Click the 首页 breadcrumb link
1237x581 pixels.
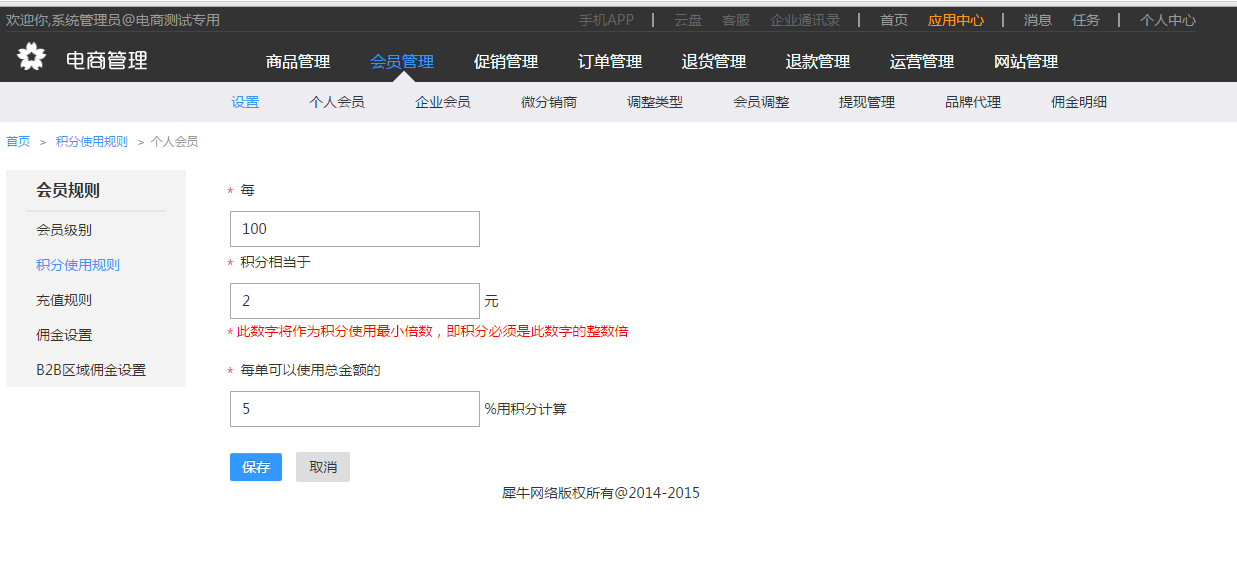18,141
